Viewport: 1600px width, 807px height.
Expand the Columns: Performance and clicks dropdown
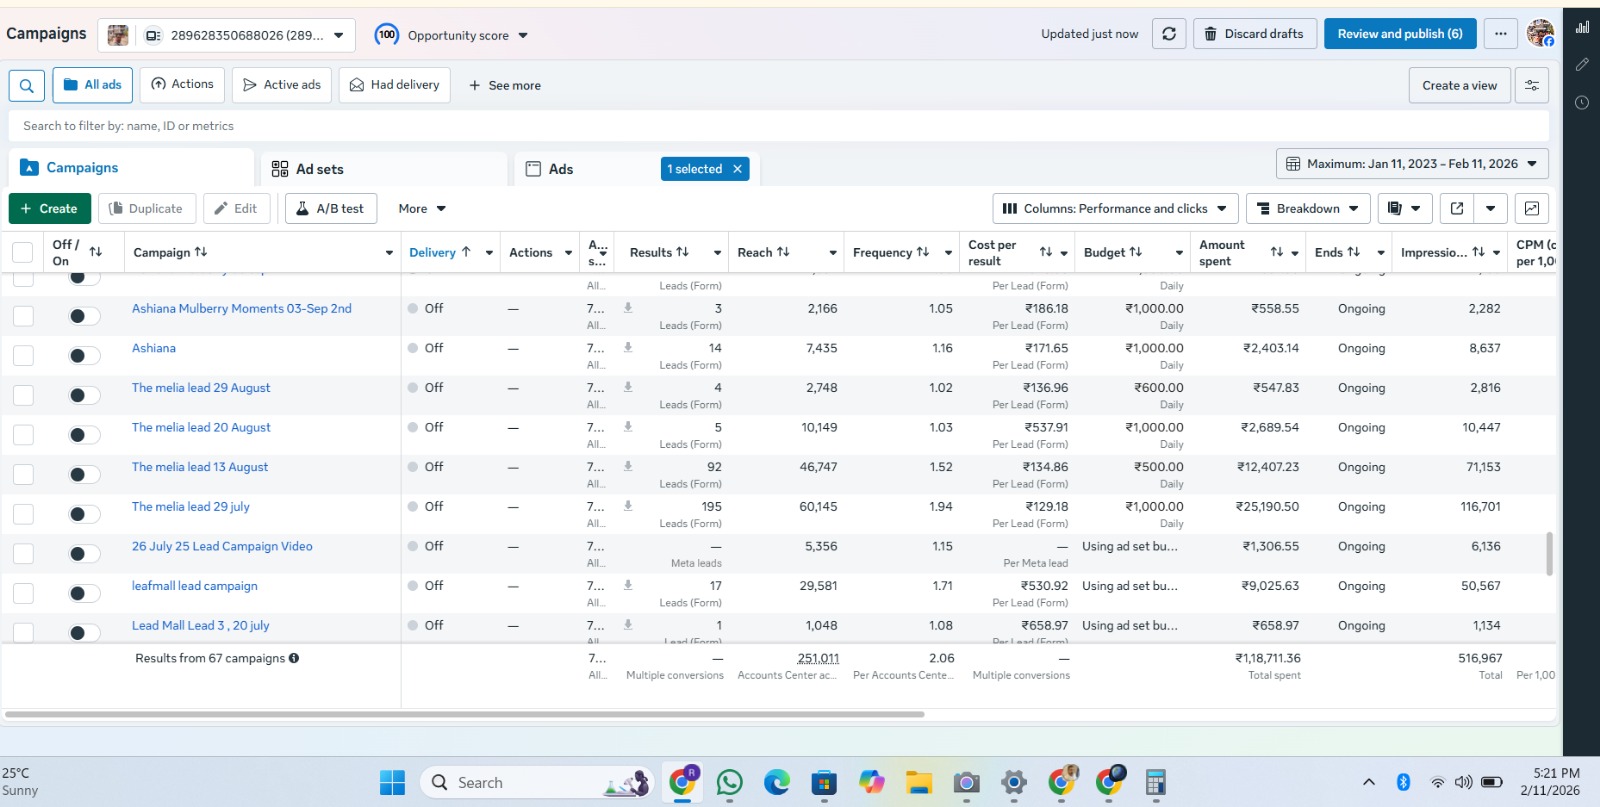point(1115,209)
